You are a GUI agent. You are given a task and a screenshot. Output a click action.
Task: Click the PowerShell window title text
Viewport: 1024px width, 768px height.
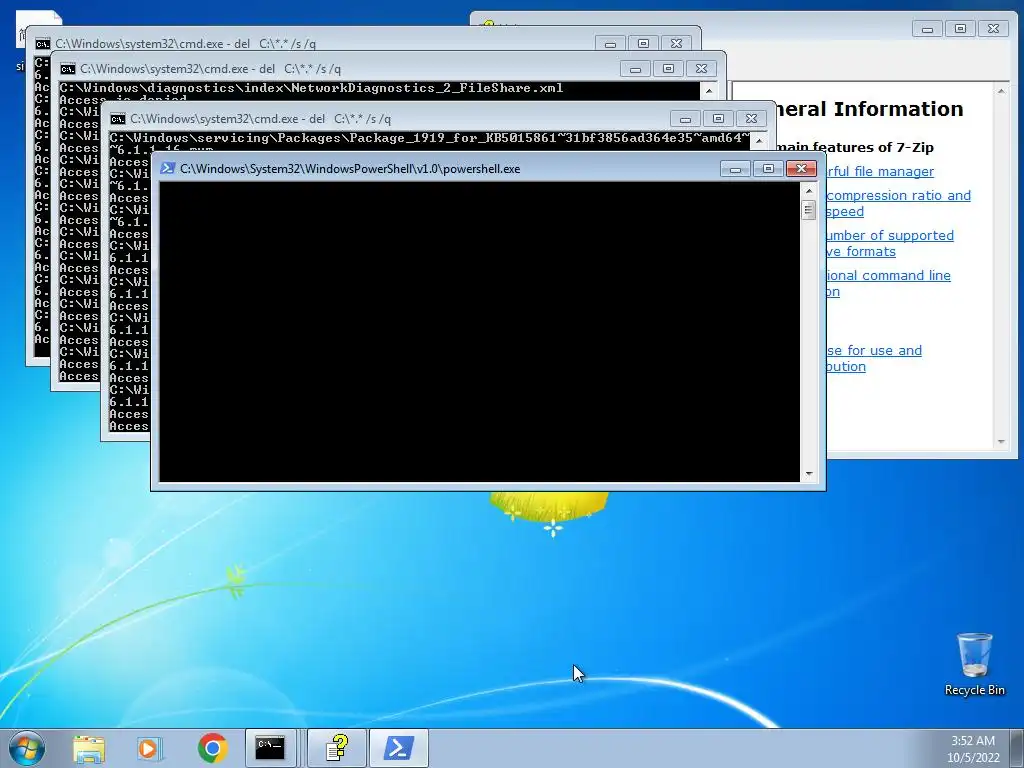point(350,168)
